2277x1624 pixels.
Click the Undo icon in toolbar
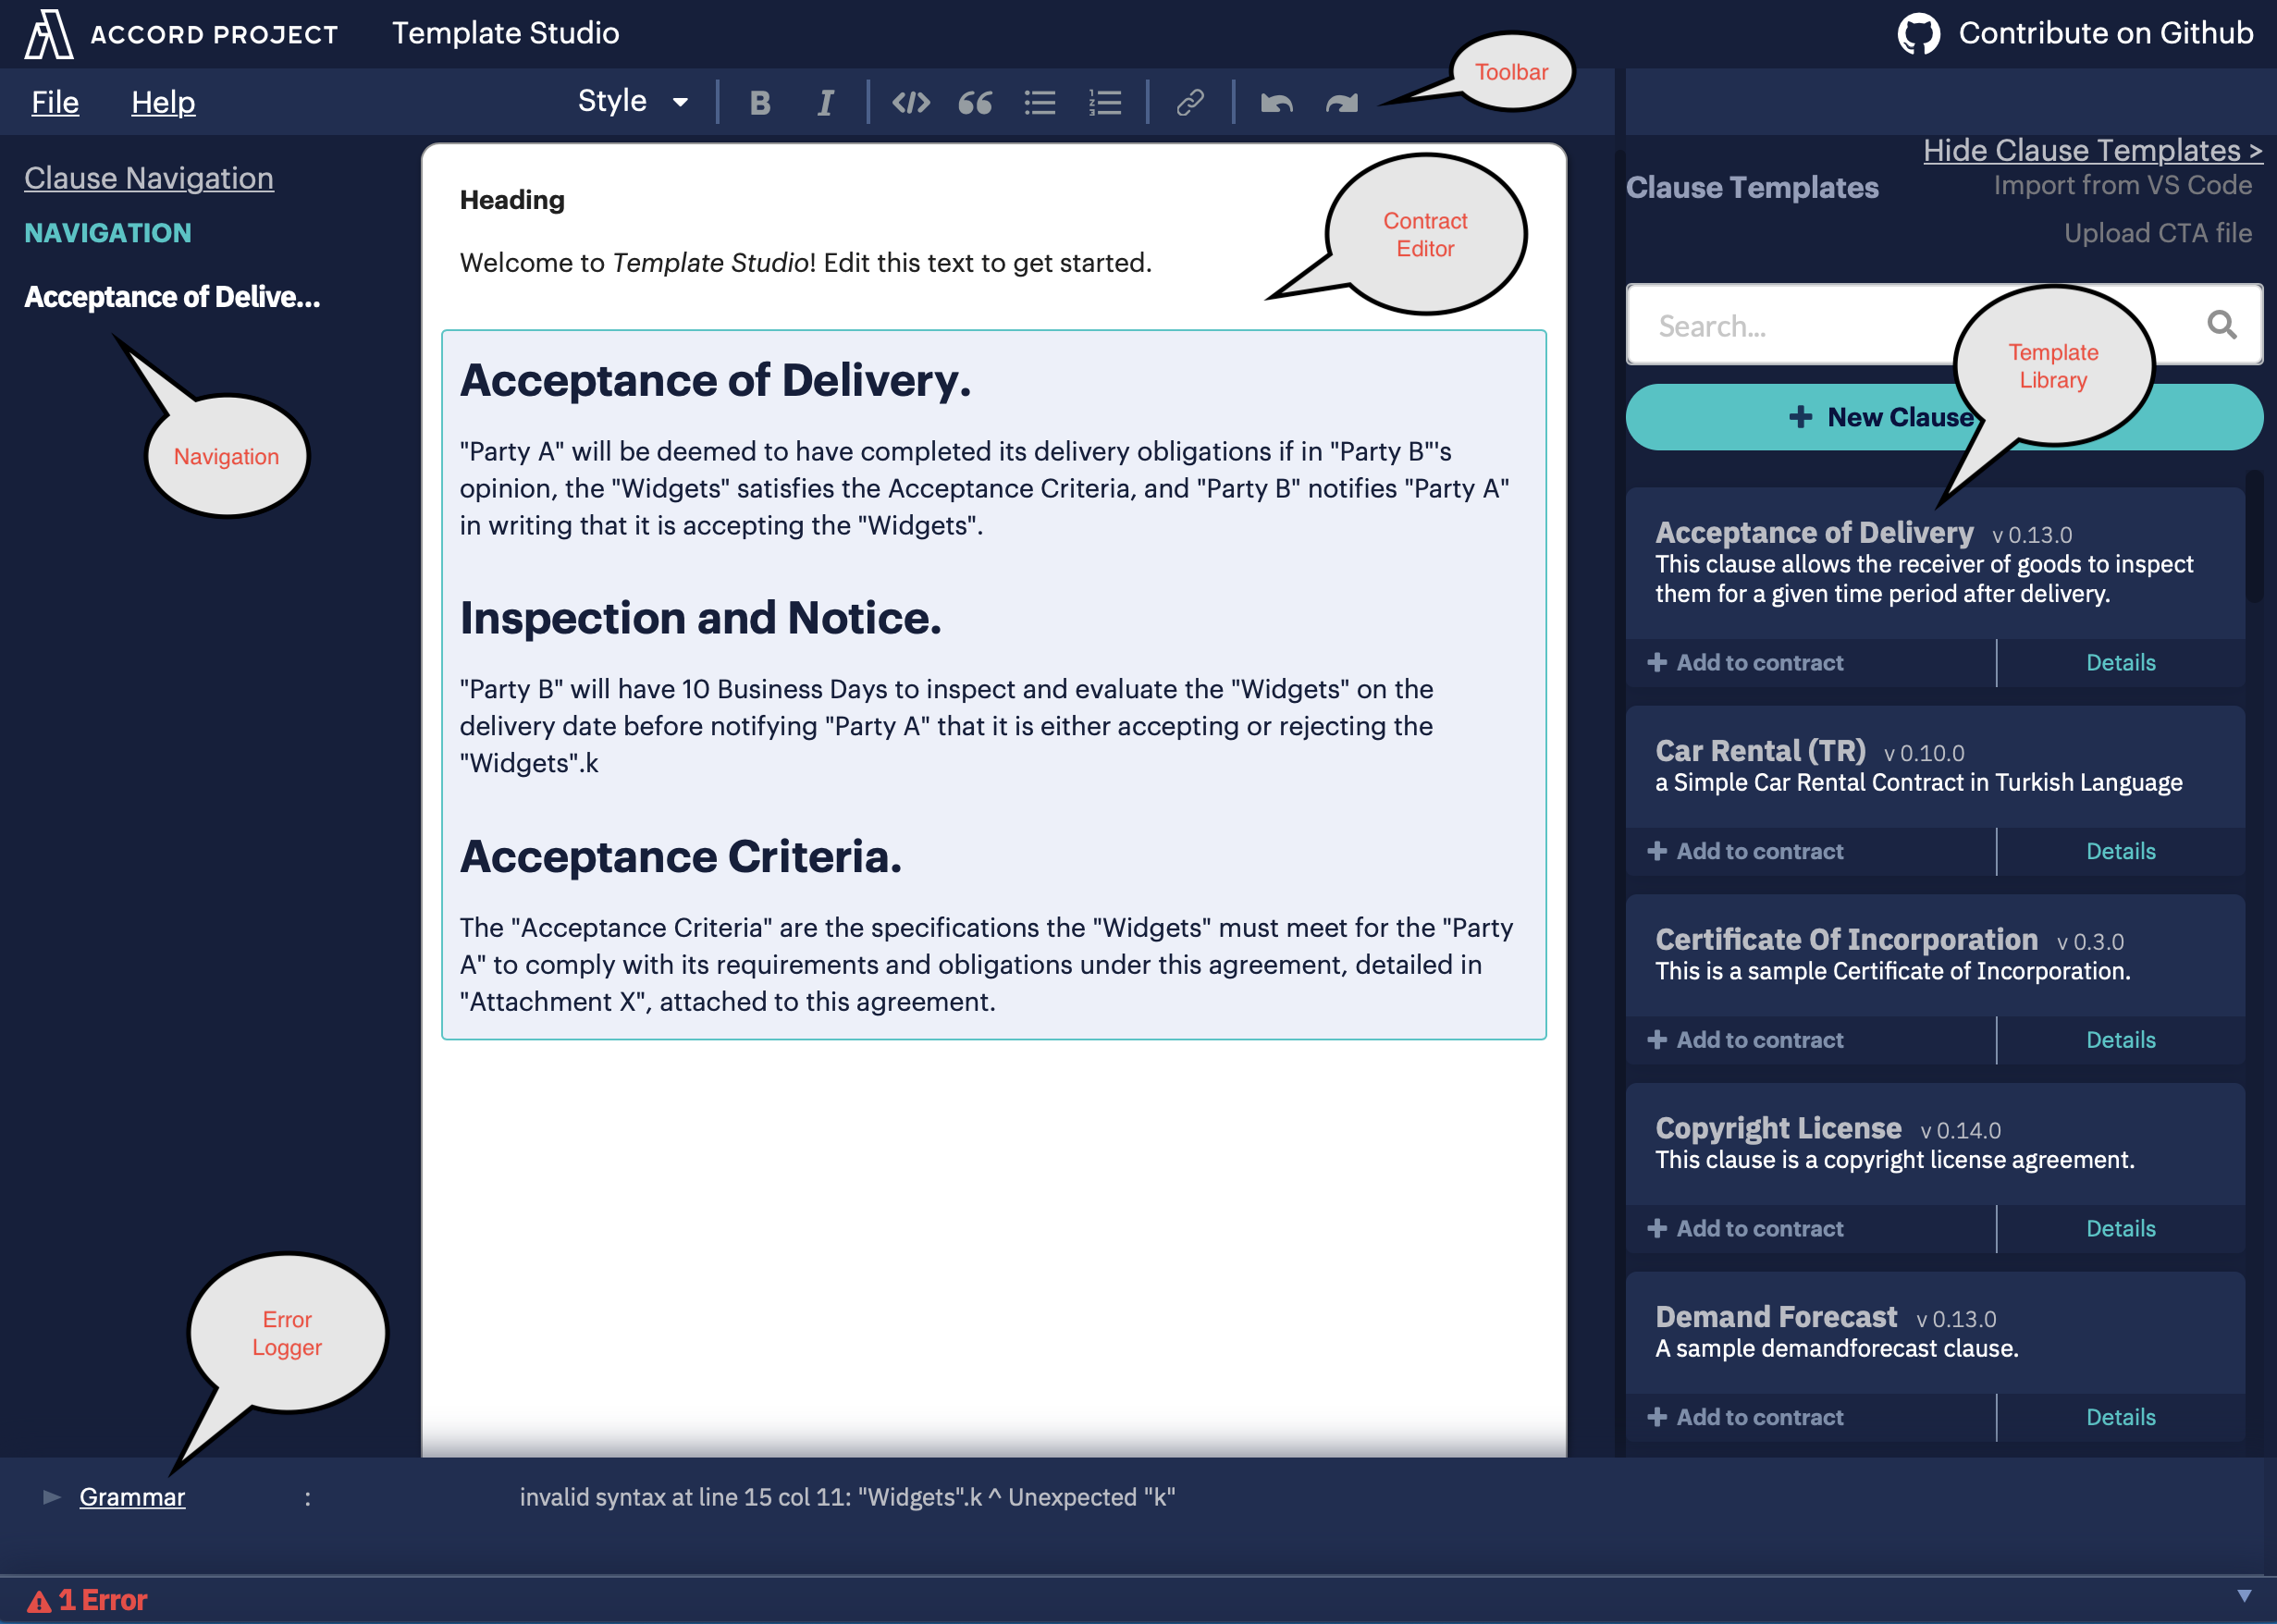coord(1272,102)
